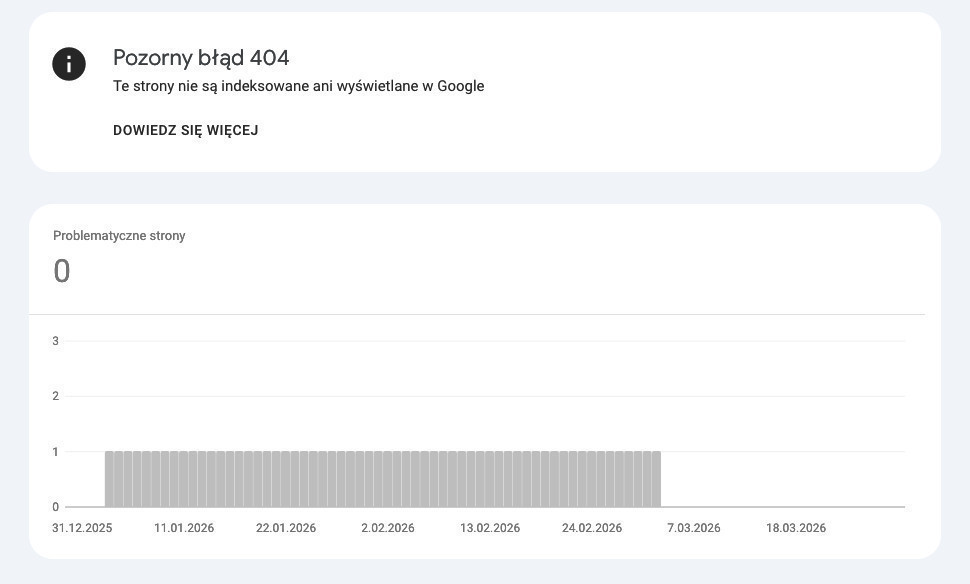Open the DOWIEDZ SIĘ WIĘCEJ link
970x584 pixels.
(185, 130)
